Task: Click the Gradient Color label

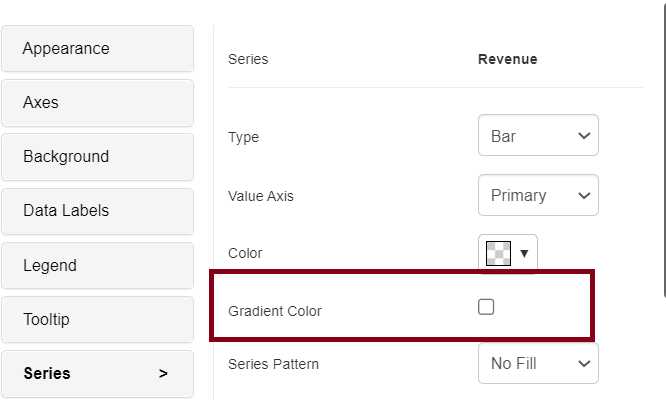Action: 275,311
